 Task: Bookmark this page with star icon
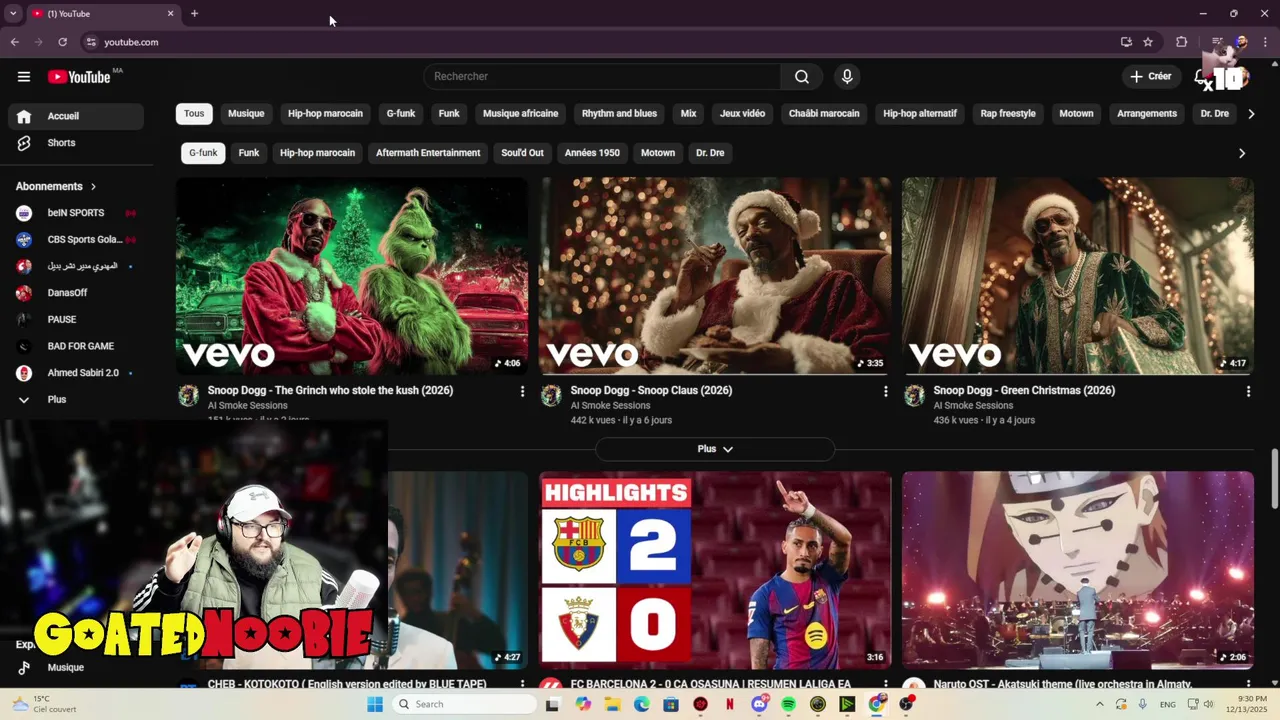[1148, 42]
